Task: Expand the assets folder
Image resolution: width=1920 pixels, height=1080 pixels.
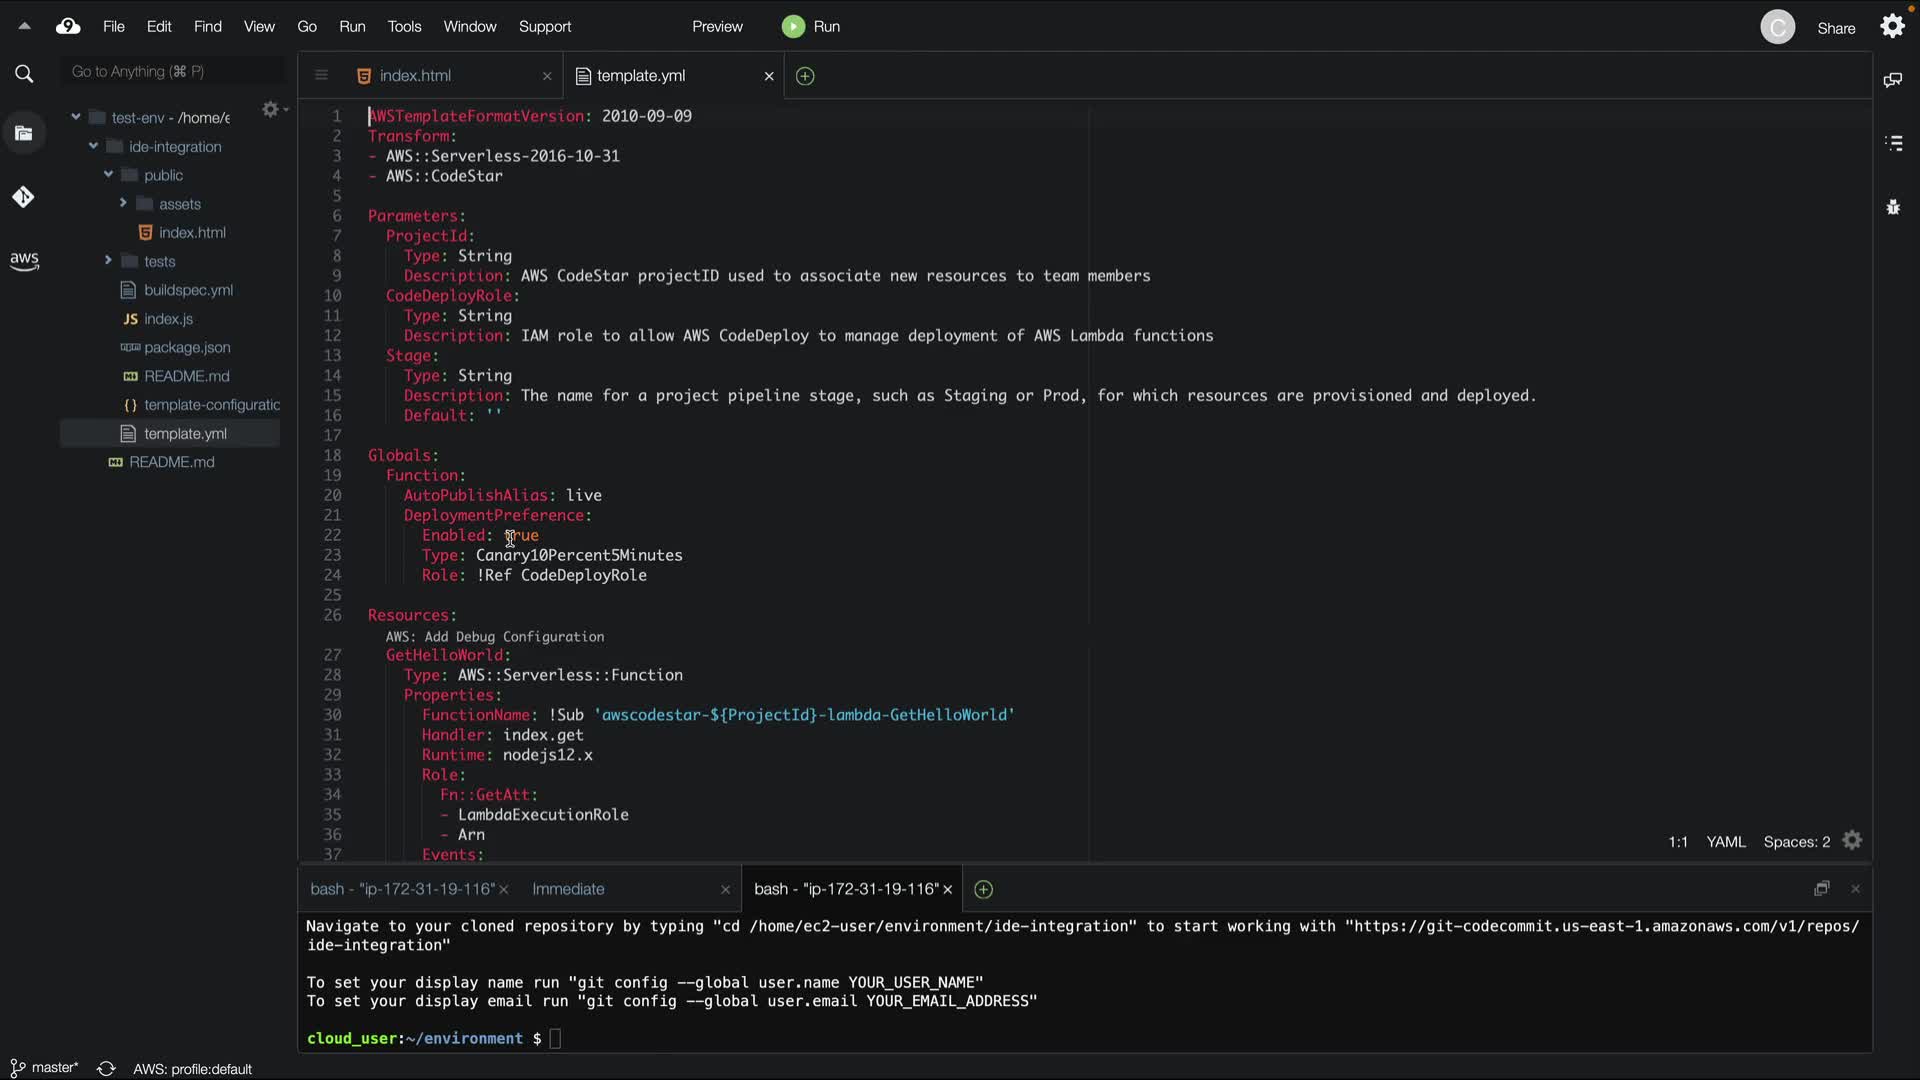Action: pos(123,203)
